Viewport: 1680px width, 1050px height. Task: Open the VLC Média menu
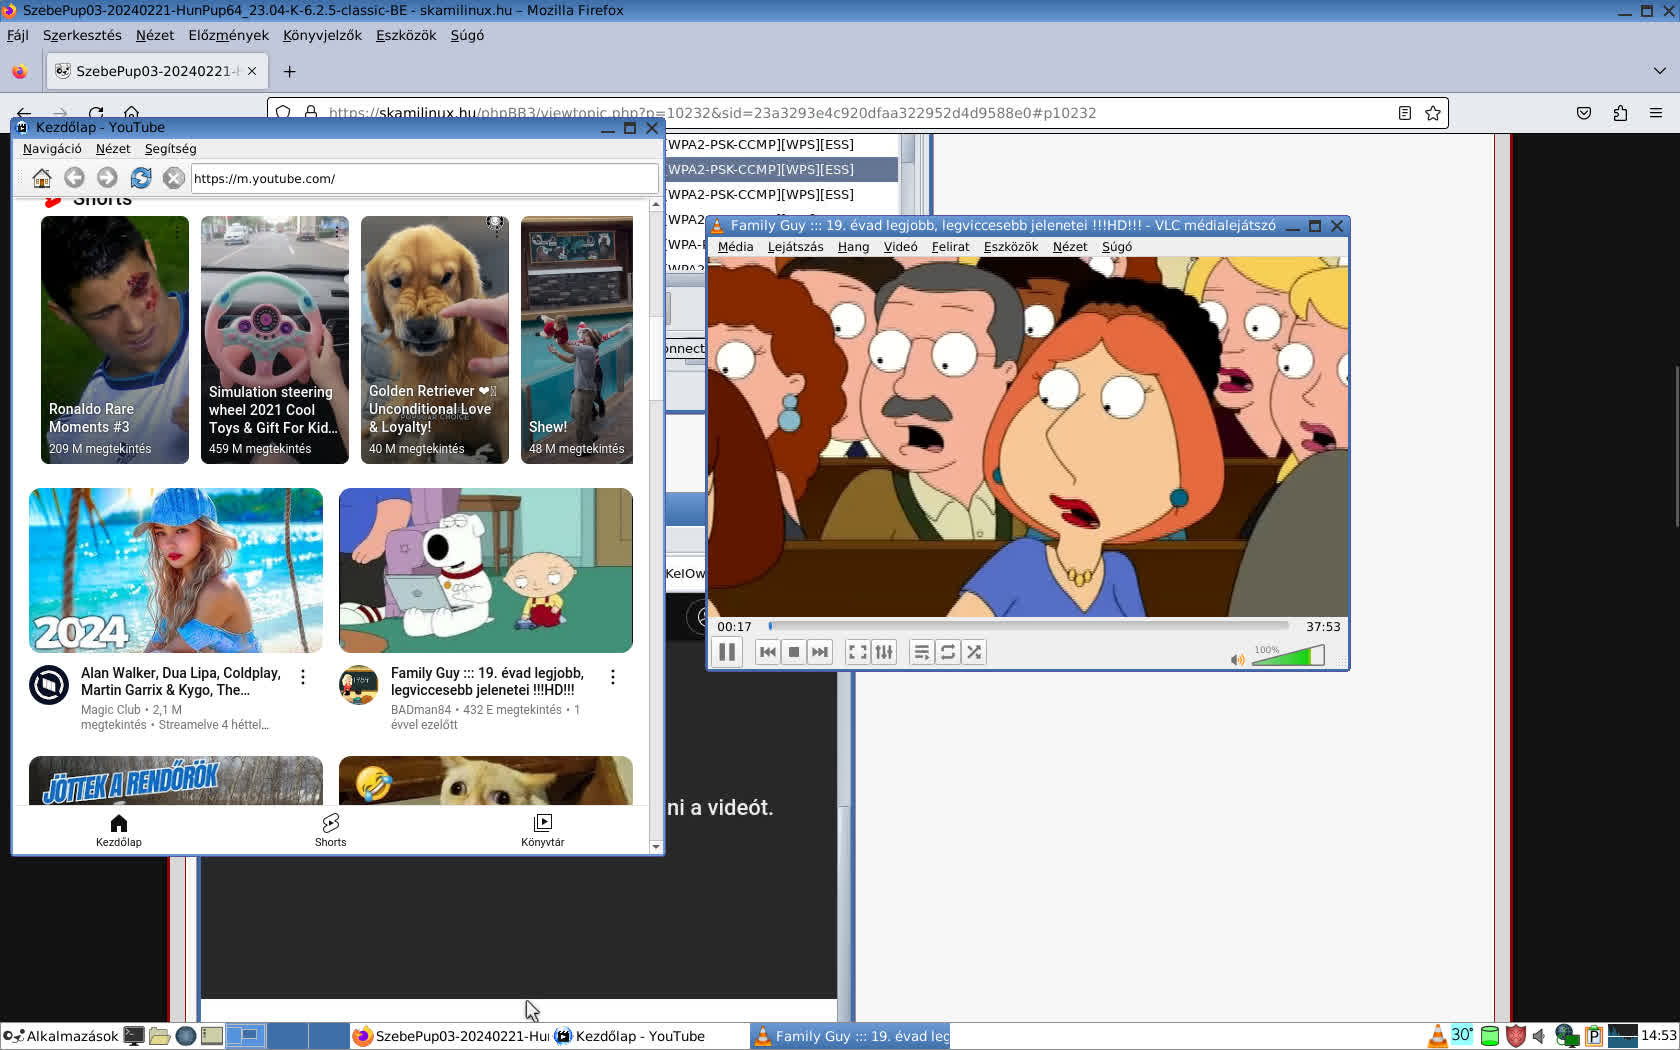click(735, 246)
